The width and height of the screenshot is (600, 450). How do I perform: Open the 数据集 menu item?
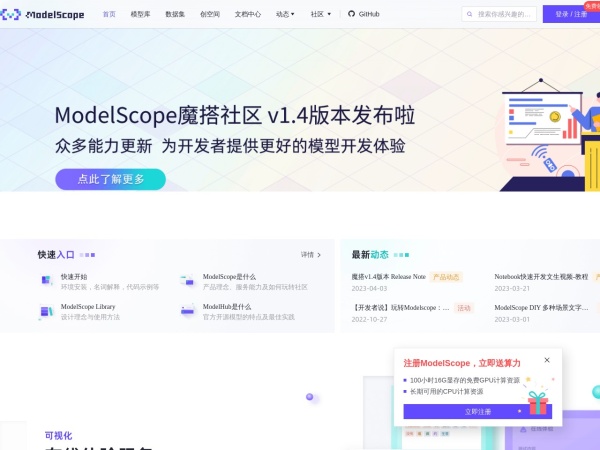175,14
